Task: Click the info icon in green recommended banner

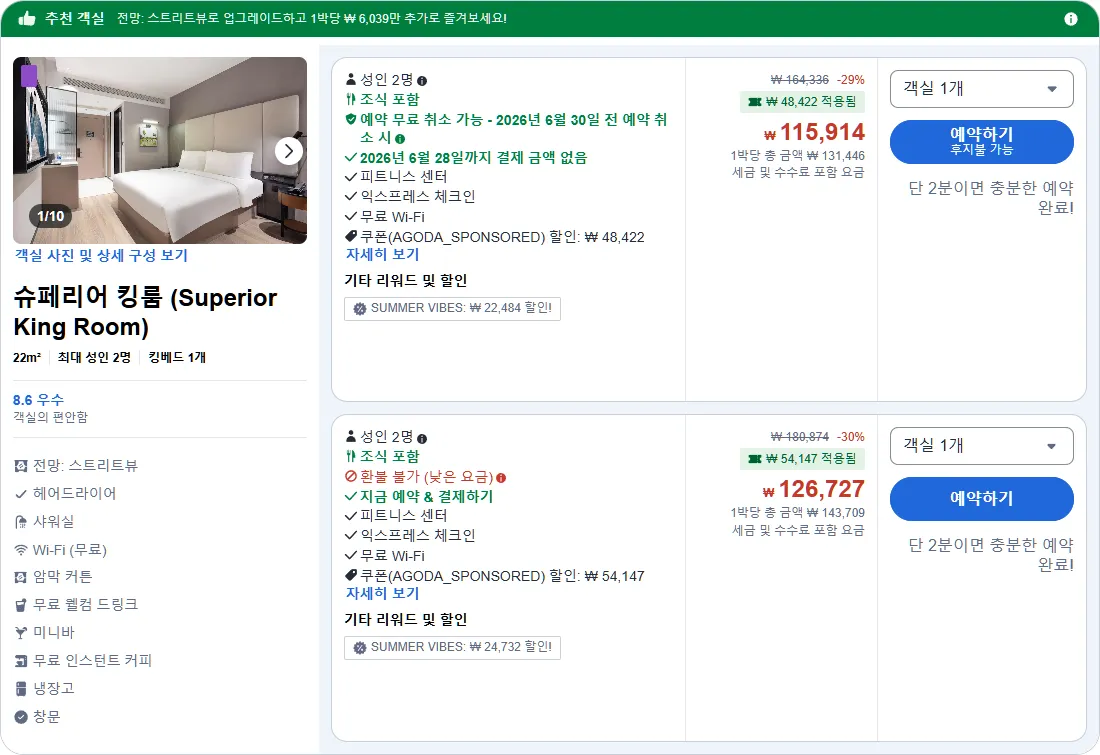Action: 1071,19
